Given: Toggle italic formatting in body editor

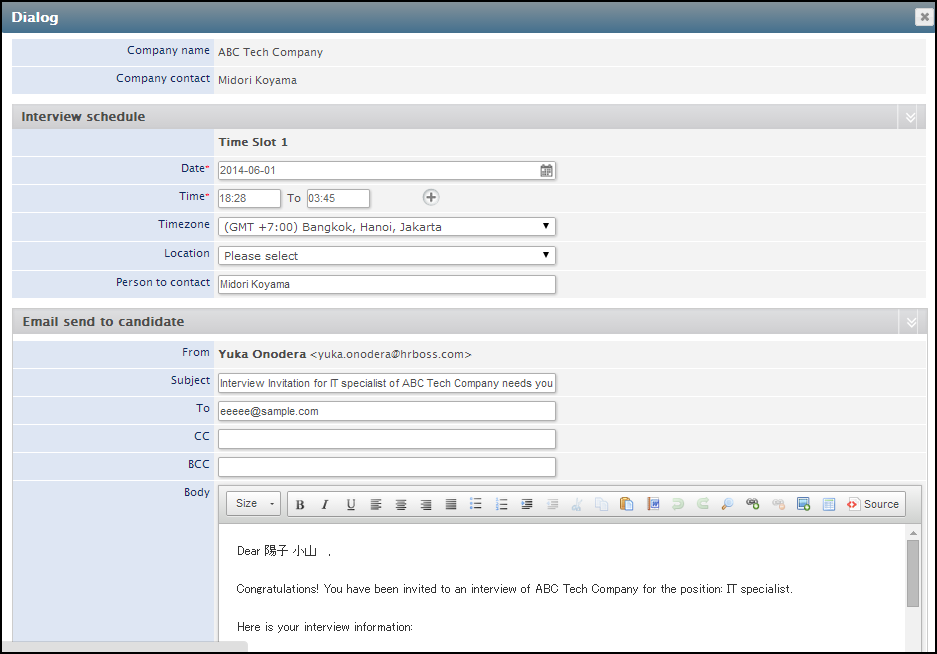Looking at the screenshot, I should [x=325, y=505].
